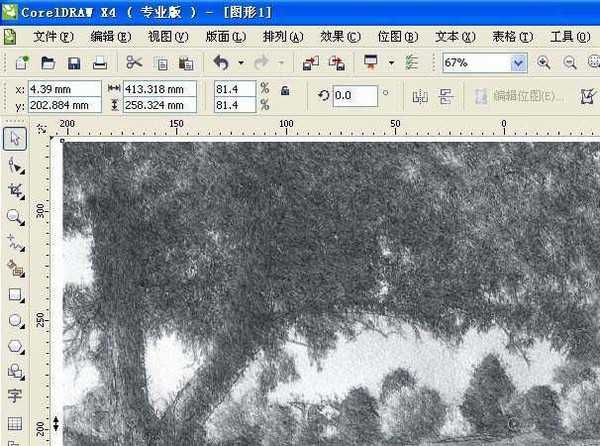Click the Paste clipboard icon
The height and width of the screenshot is (446, 600).
(186, 63)
